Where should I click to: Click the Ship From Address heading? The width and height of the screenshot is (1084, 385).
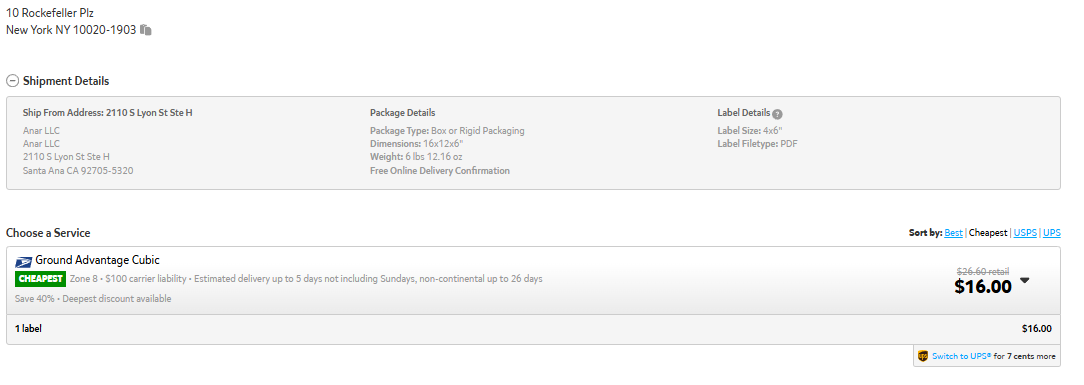108,113
